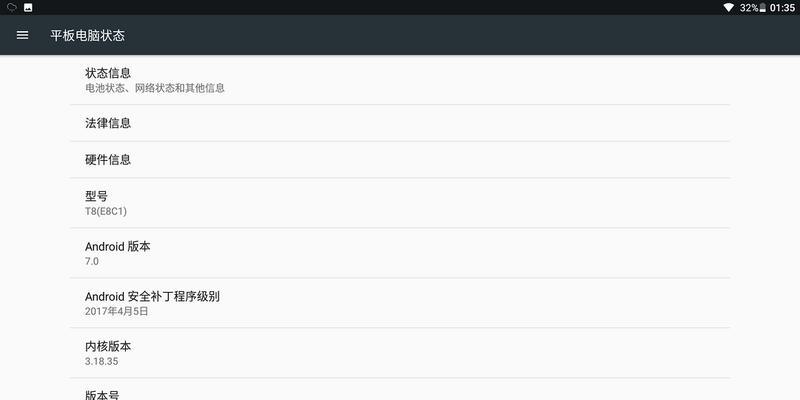Tap the 32% battery percentage text
800x400 pixels.
click(x=749, y=8)
